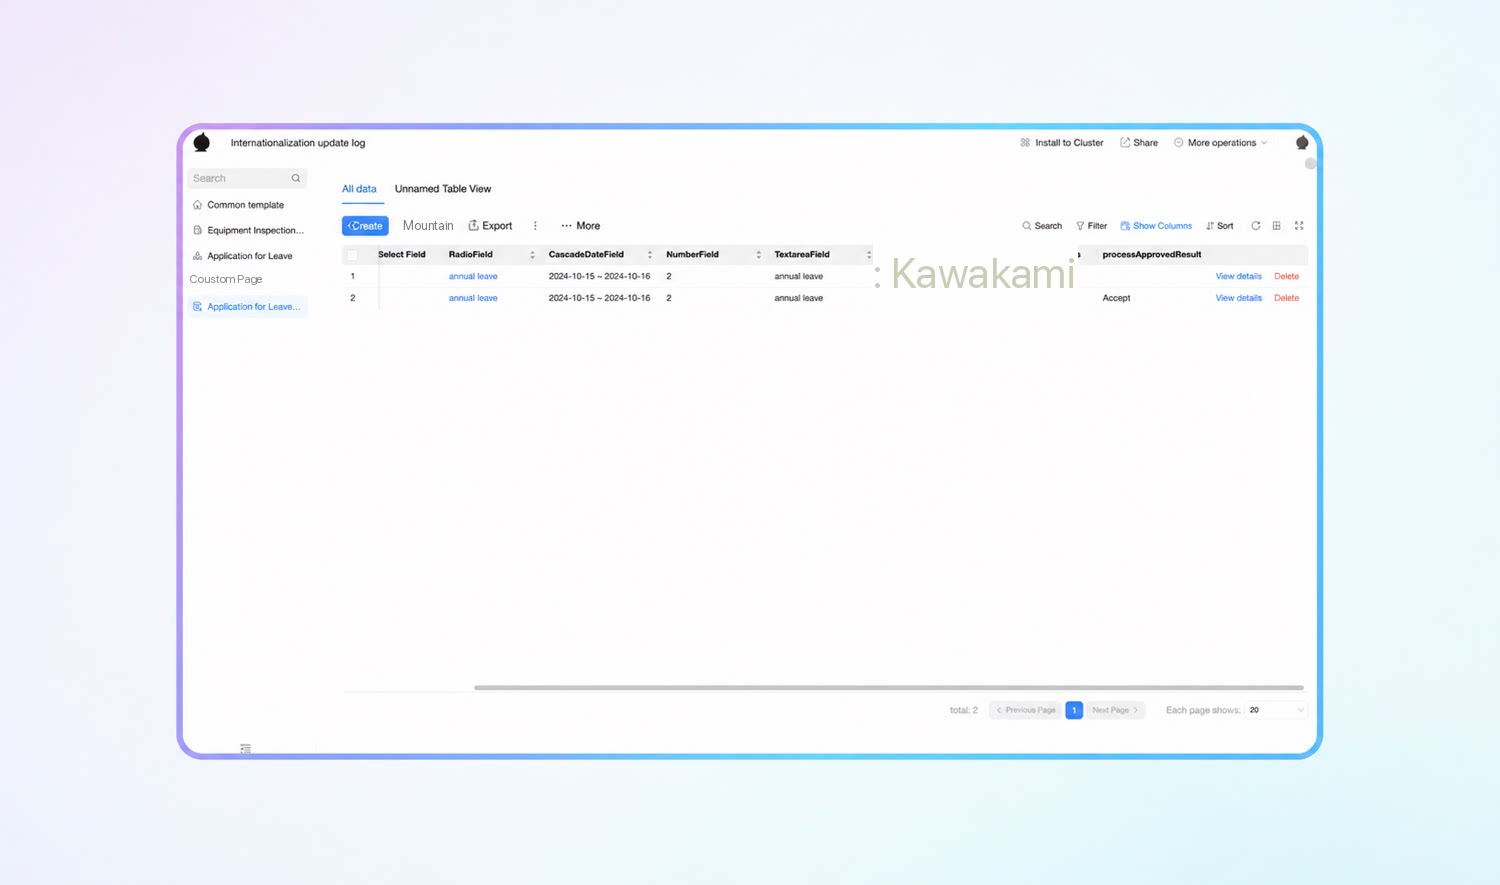Click the horizontal table scrollbar
The height and width of the screenshot is (885, 1500).
click(x=889, y=688)
